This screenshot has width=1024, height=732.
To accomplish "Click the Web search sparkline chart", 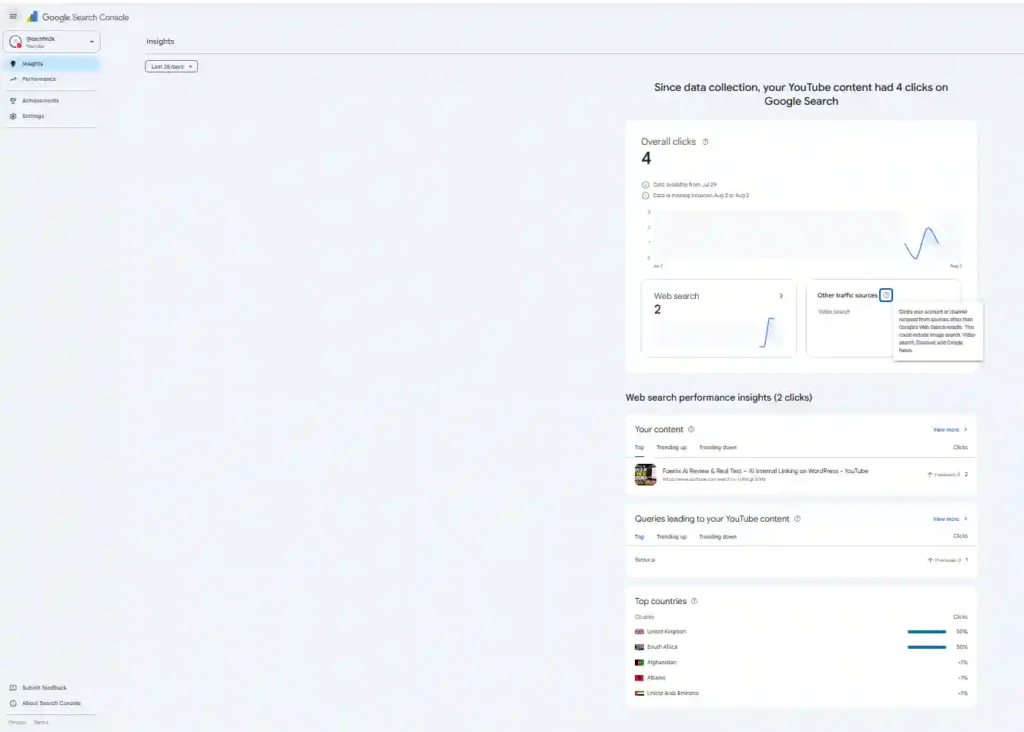I will [718, 332].
